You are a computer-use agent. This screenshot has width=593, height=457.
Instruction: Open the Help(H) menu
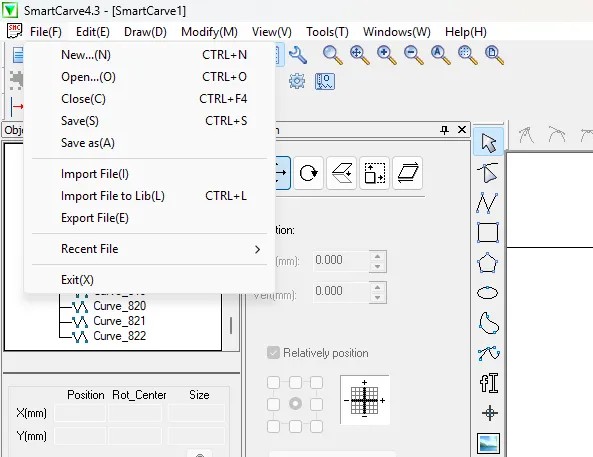466,32
